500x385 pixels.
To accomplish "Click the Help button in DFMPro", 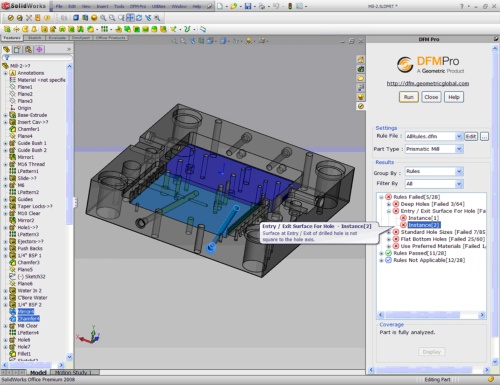I will click(454, 97).
